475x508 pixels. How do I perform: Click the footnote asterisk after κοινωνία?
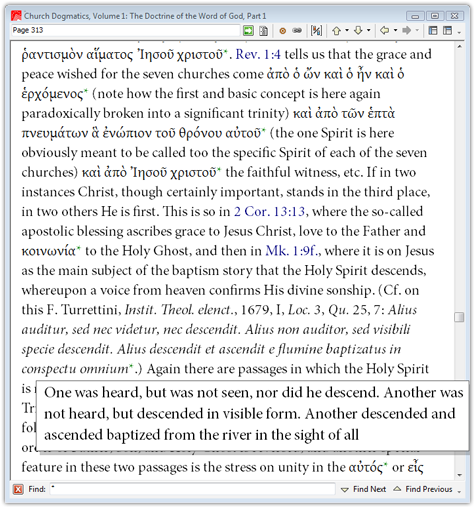pos(79,248)
